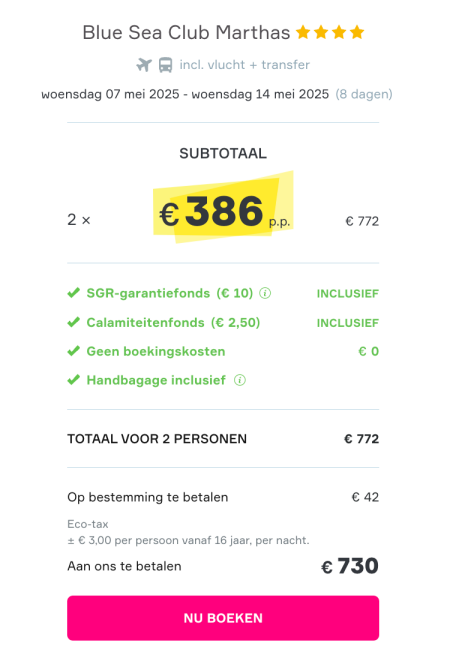Open Handbagage inclusief info icon

tap(240, 380)
